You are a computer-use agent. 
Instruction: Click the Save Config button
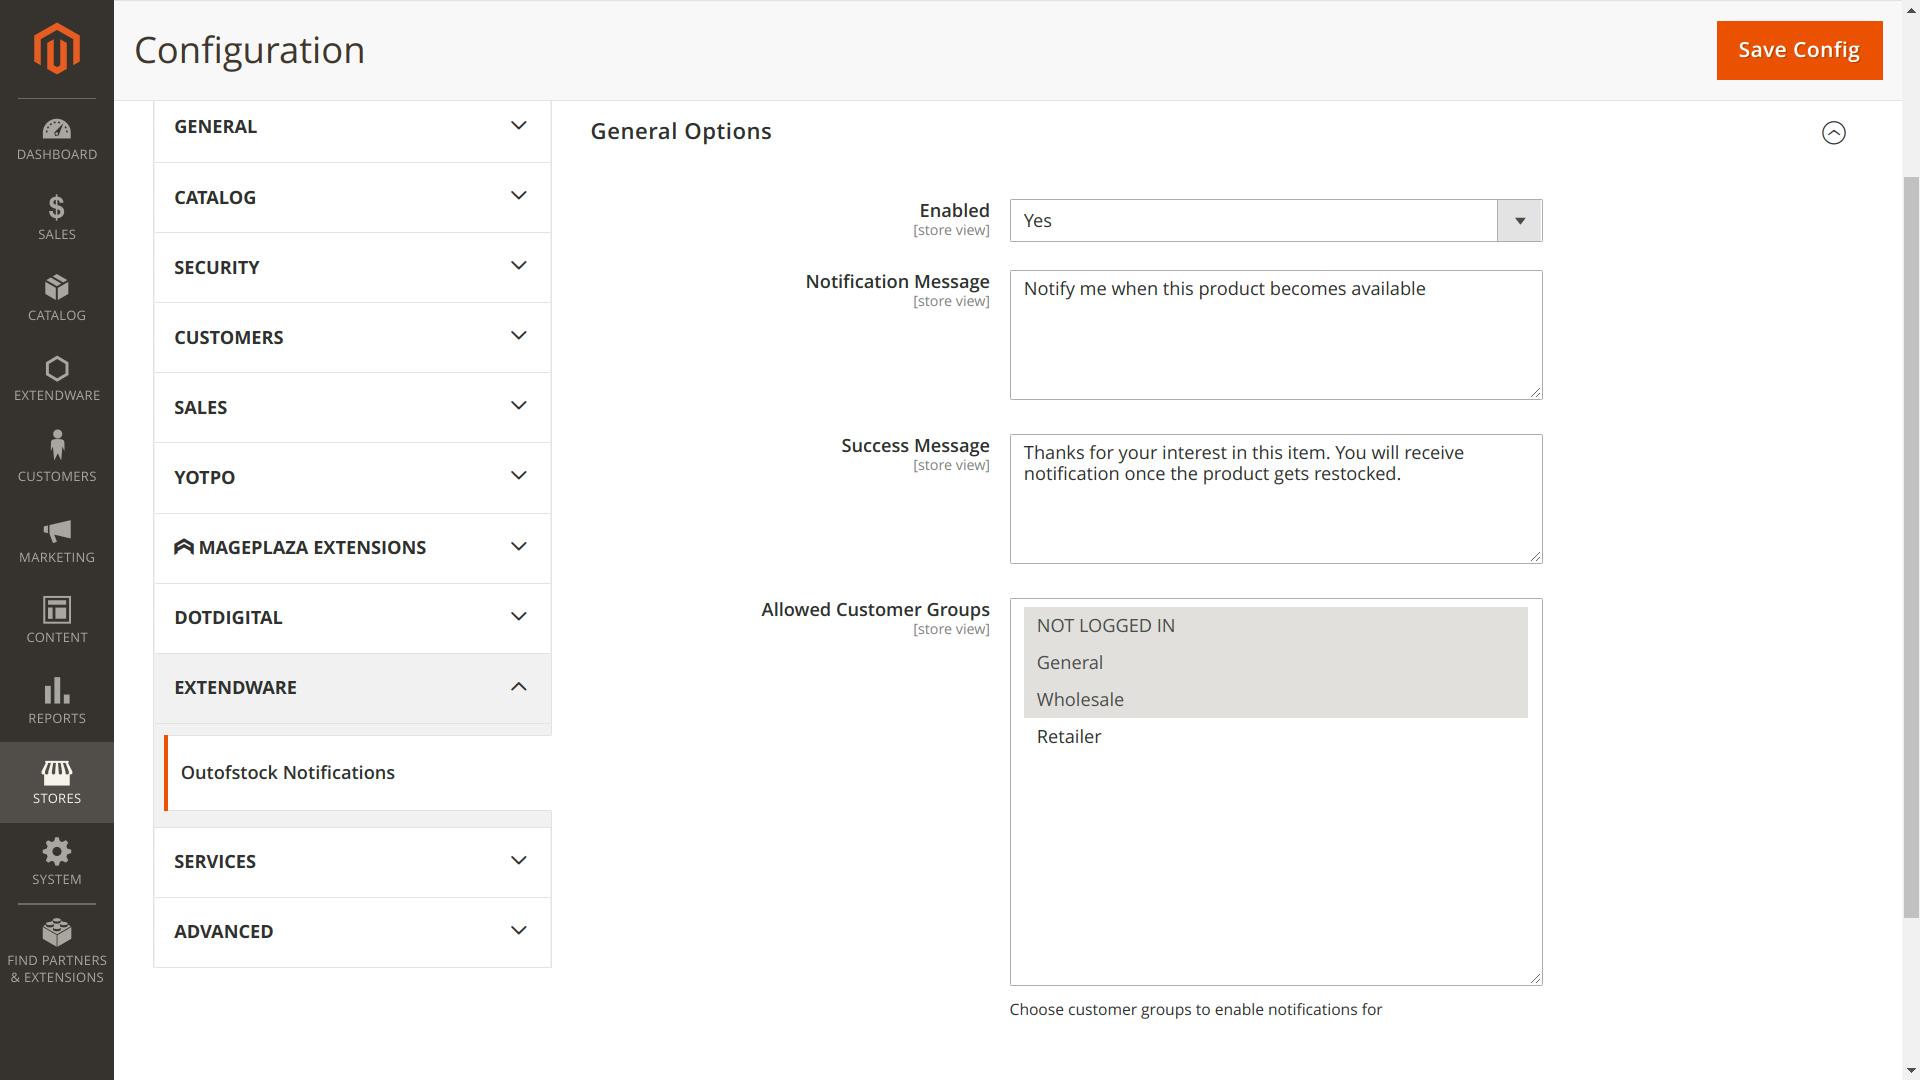[x=1799, y=50]
